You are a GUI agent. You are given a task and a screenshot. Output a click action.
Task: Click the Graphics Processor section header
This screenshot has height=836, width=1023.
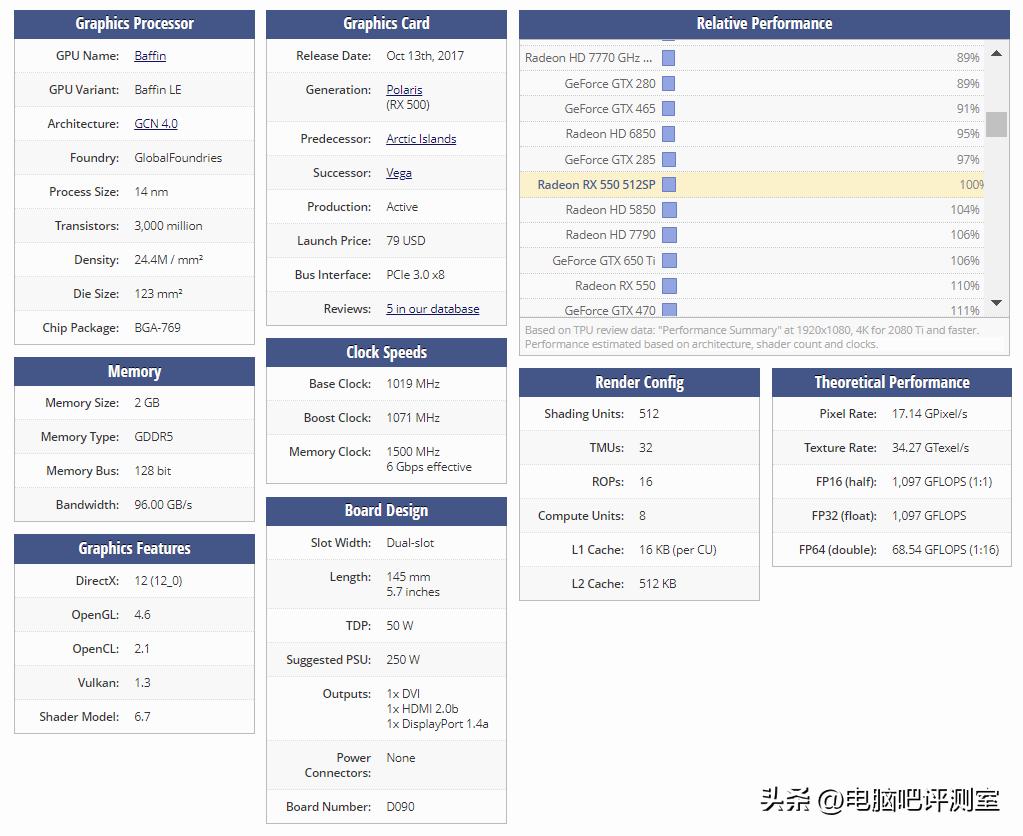pyautogui.click(x=134, y=24)
